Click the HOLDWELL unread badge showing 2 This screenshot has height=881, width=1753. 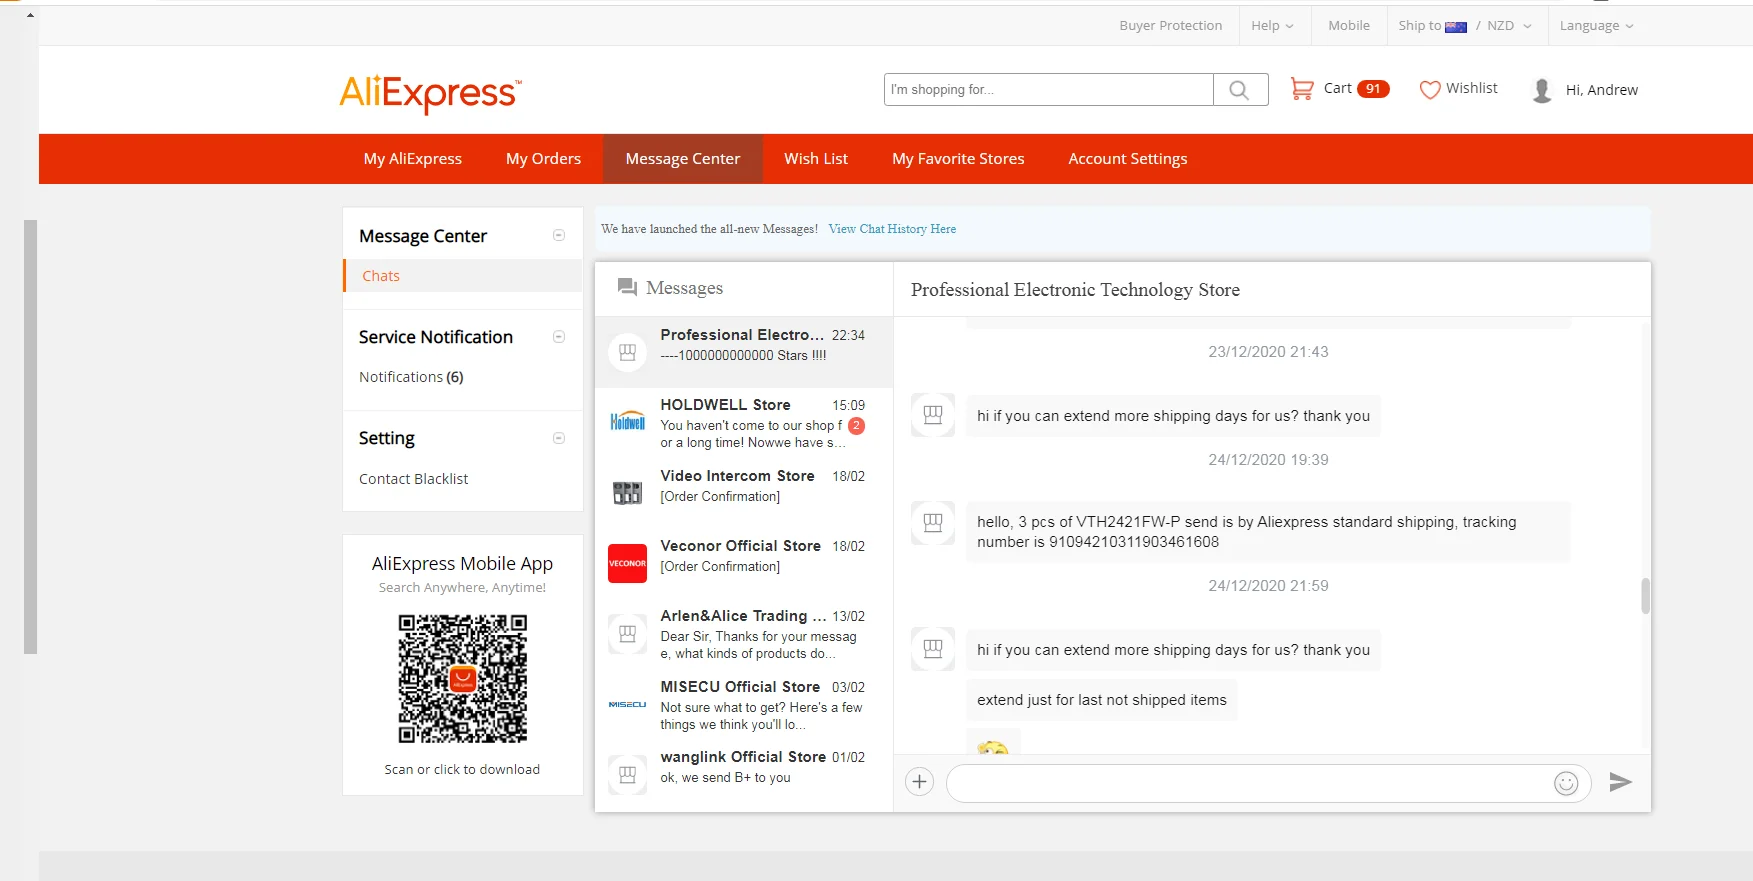coord(856,425)
